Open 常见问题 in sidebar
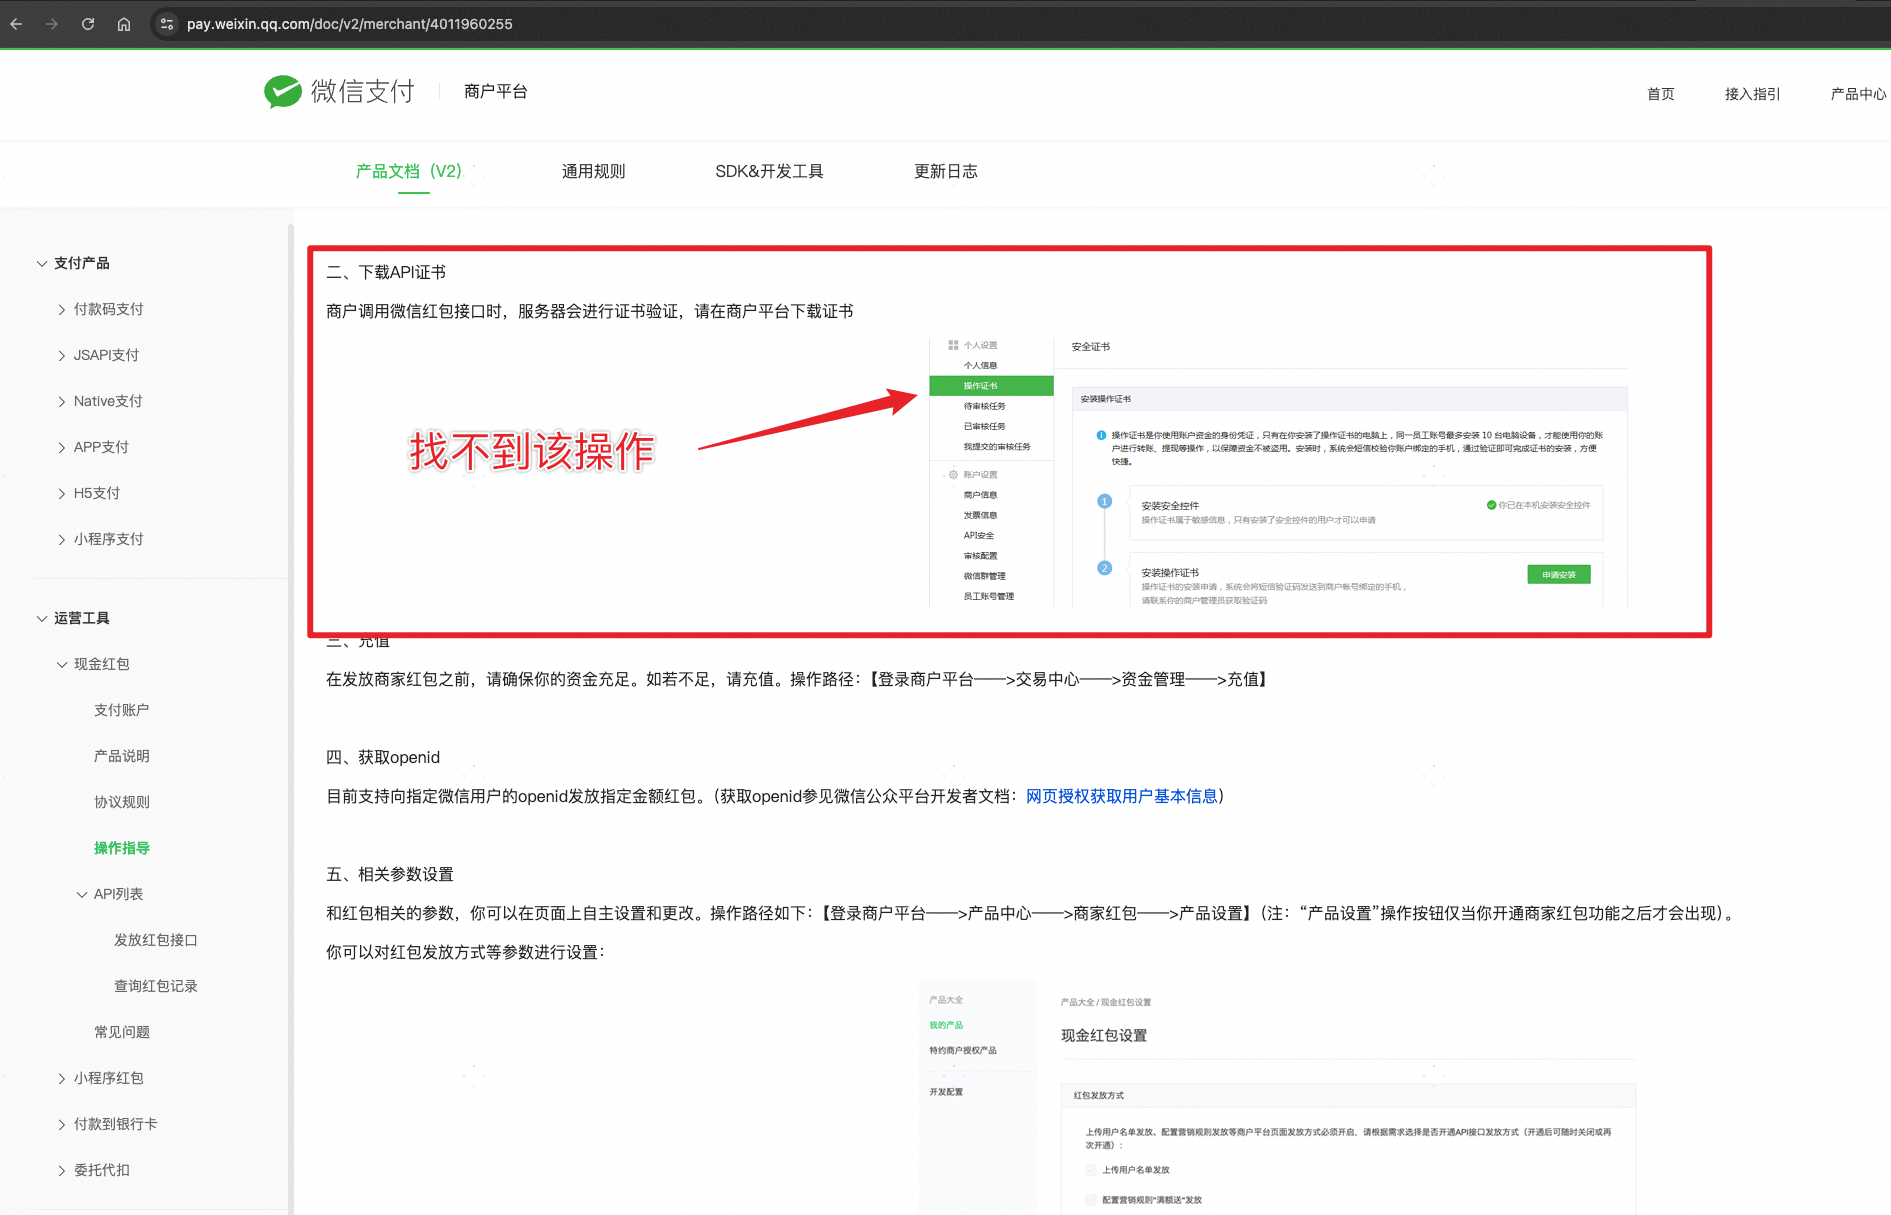The width and height of the screenshot is (1891, 1215). click(x=122, y=1032)
